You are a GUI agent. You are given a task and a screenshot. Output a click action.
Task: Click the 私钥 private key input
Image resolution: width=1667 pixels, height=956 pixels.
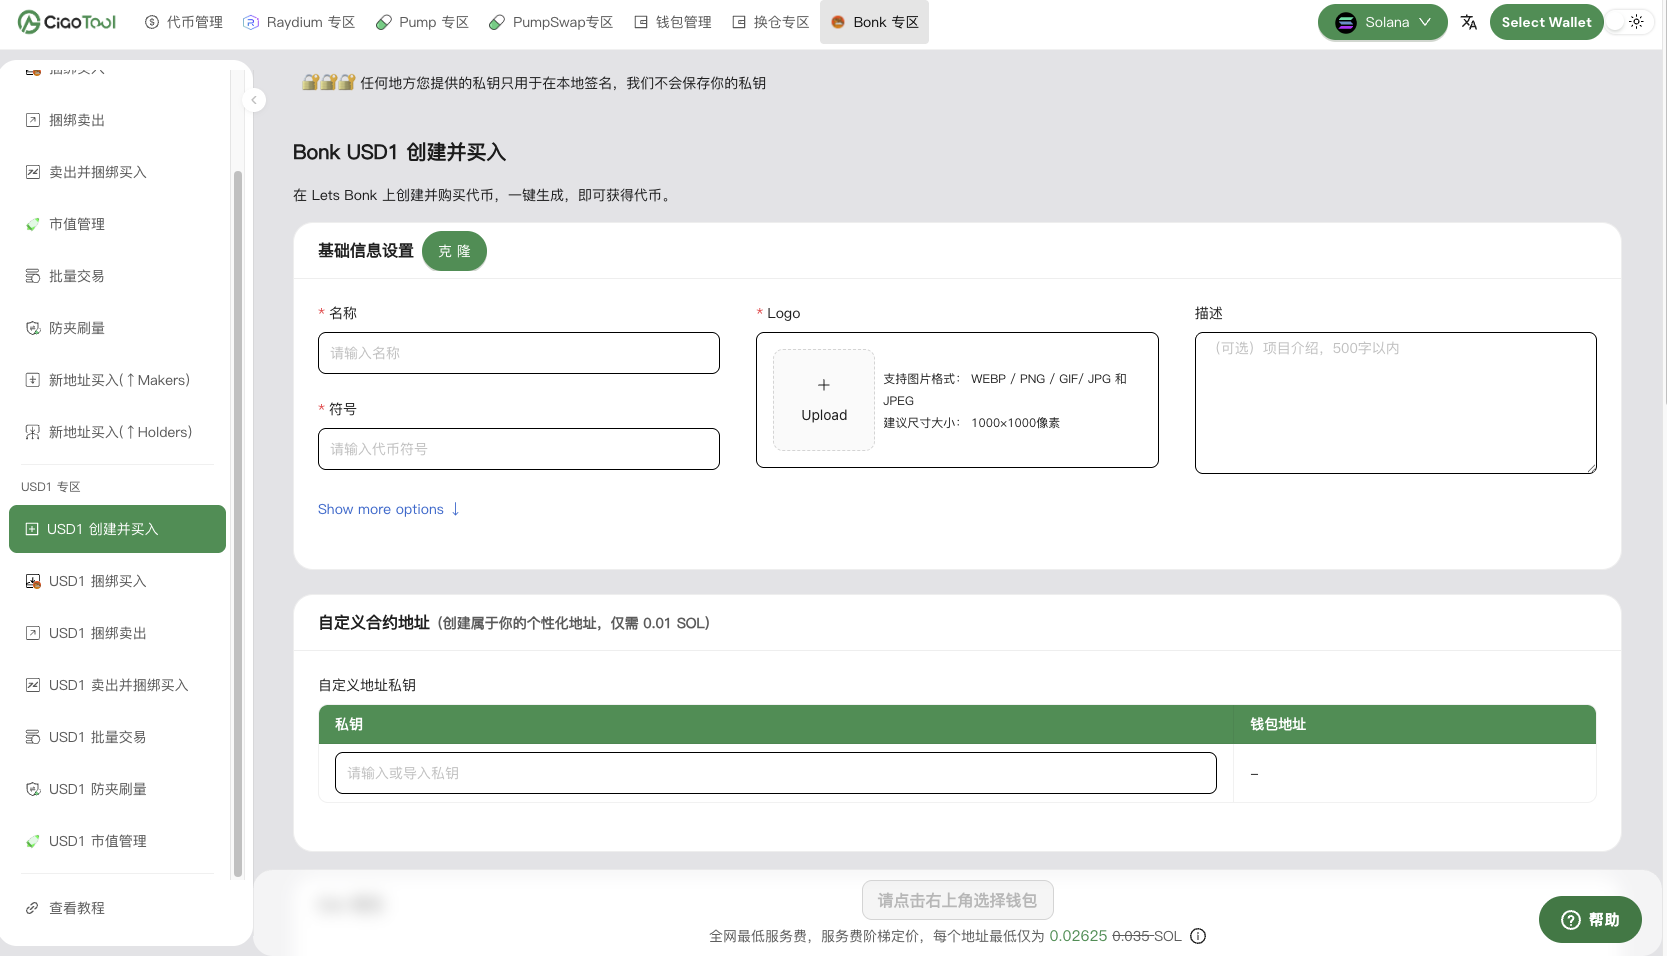tap(775, 773)
